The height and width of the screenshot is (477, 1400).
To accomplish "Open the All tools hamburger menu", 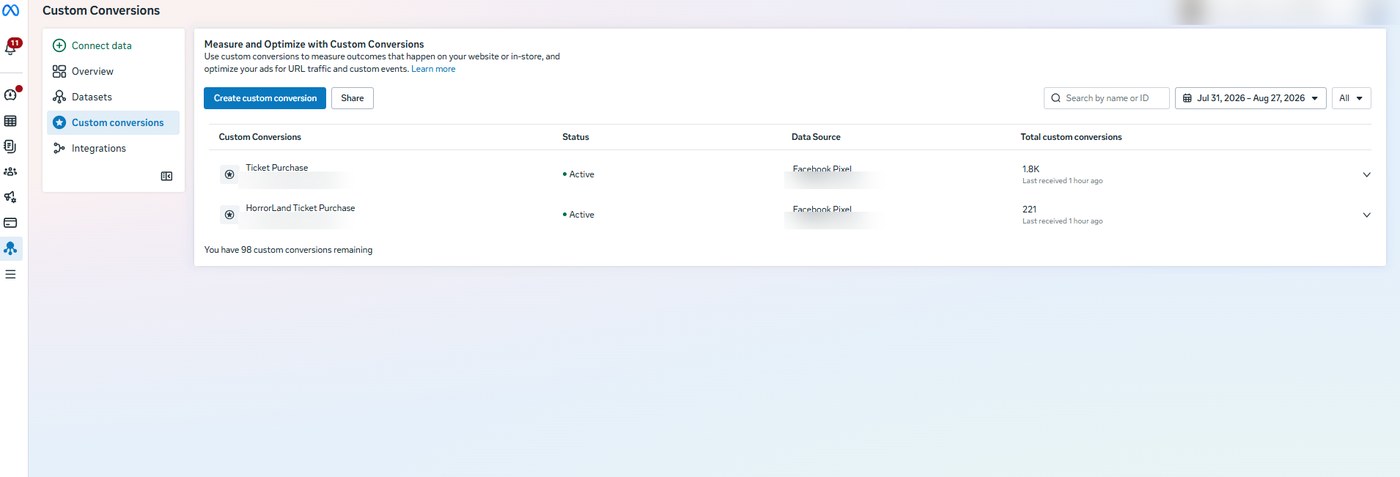I will [10, 274].
